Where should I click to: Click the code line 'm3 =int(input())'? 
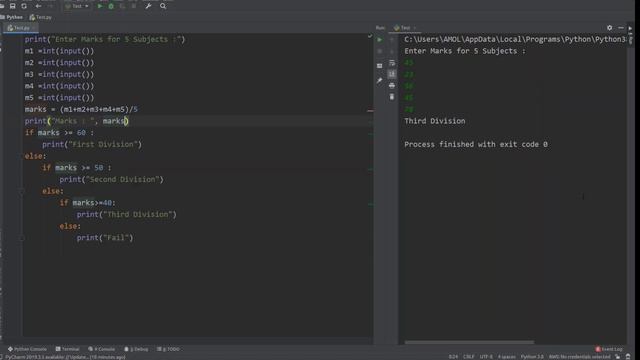59,74
